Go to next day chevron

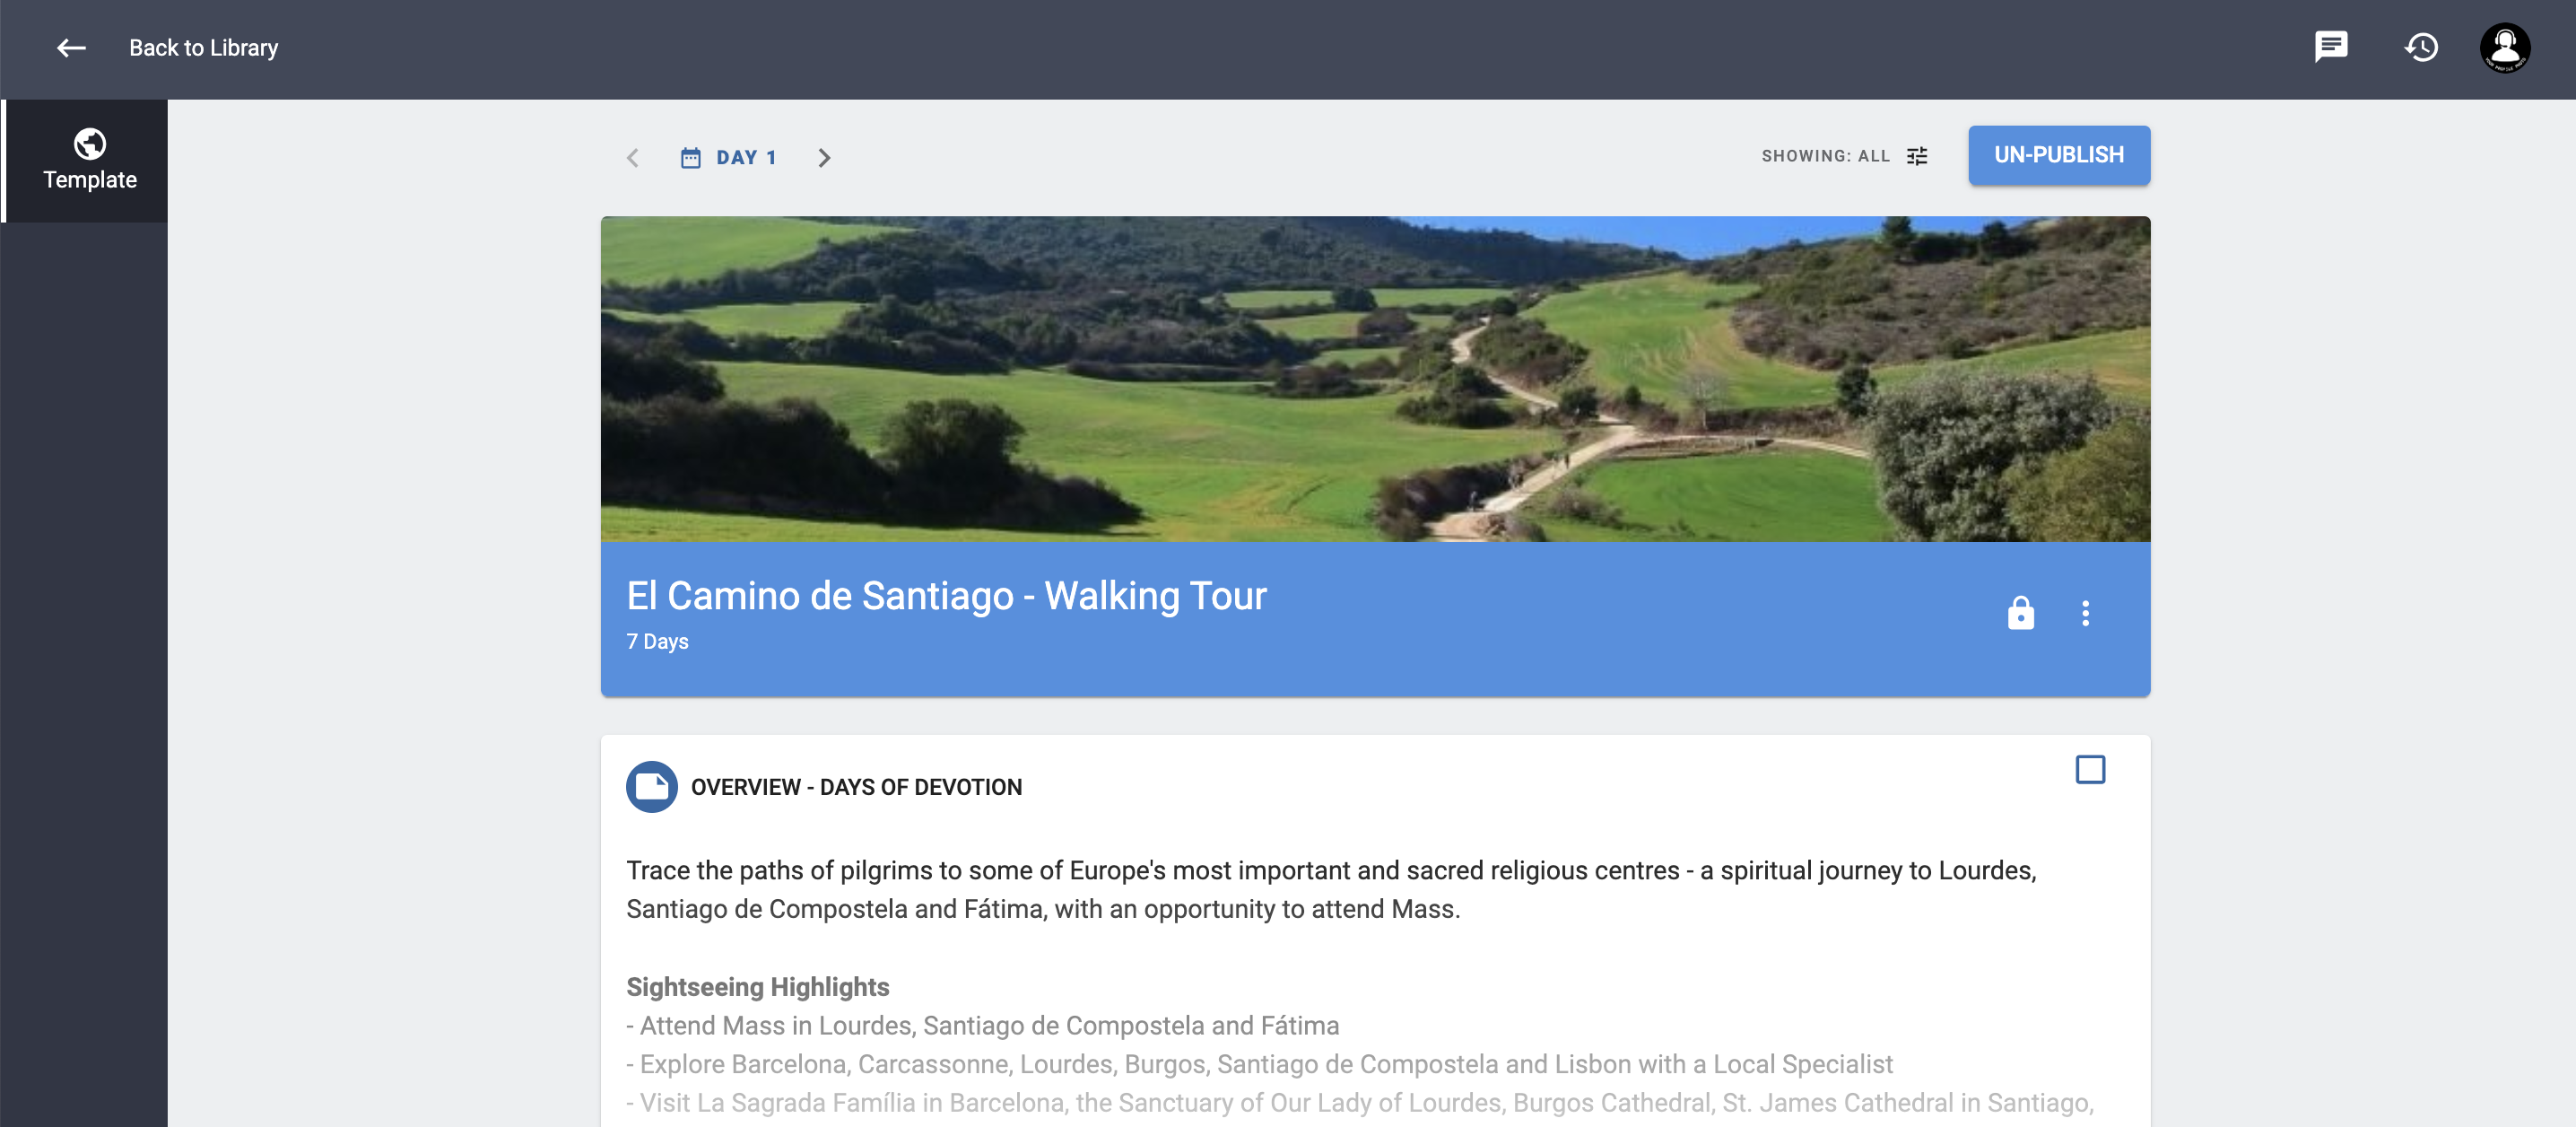point(824,157)
